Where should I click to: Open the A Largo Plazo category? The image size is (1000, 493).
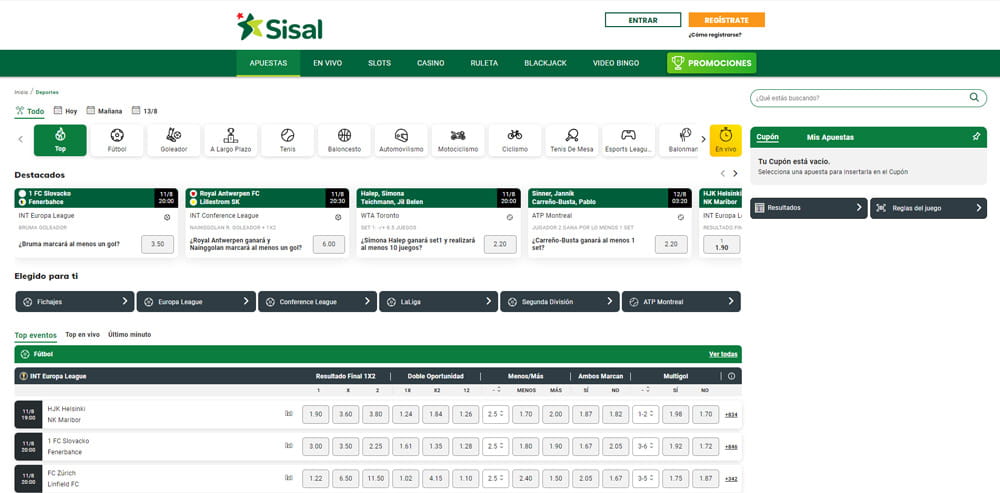pyautogui.click(x=231, y=140)
